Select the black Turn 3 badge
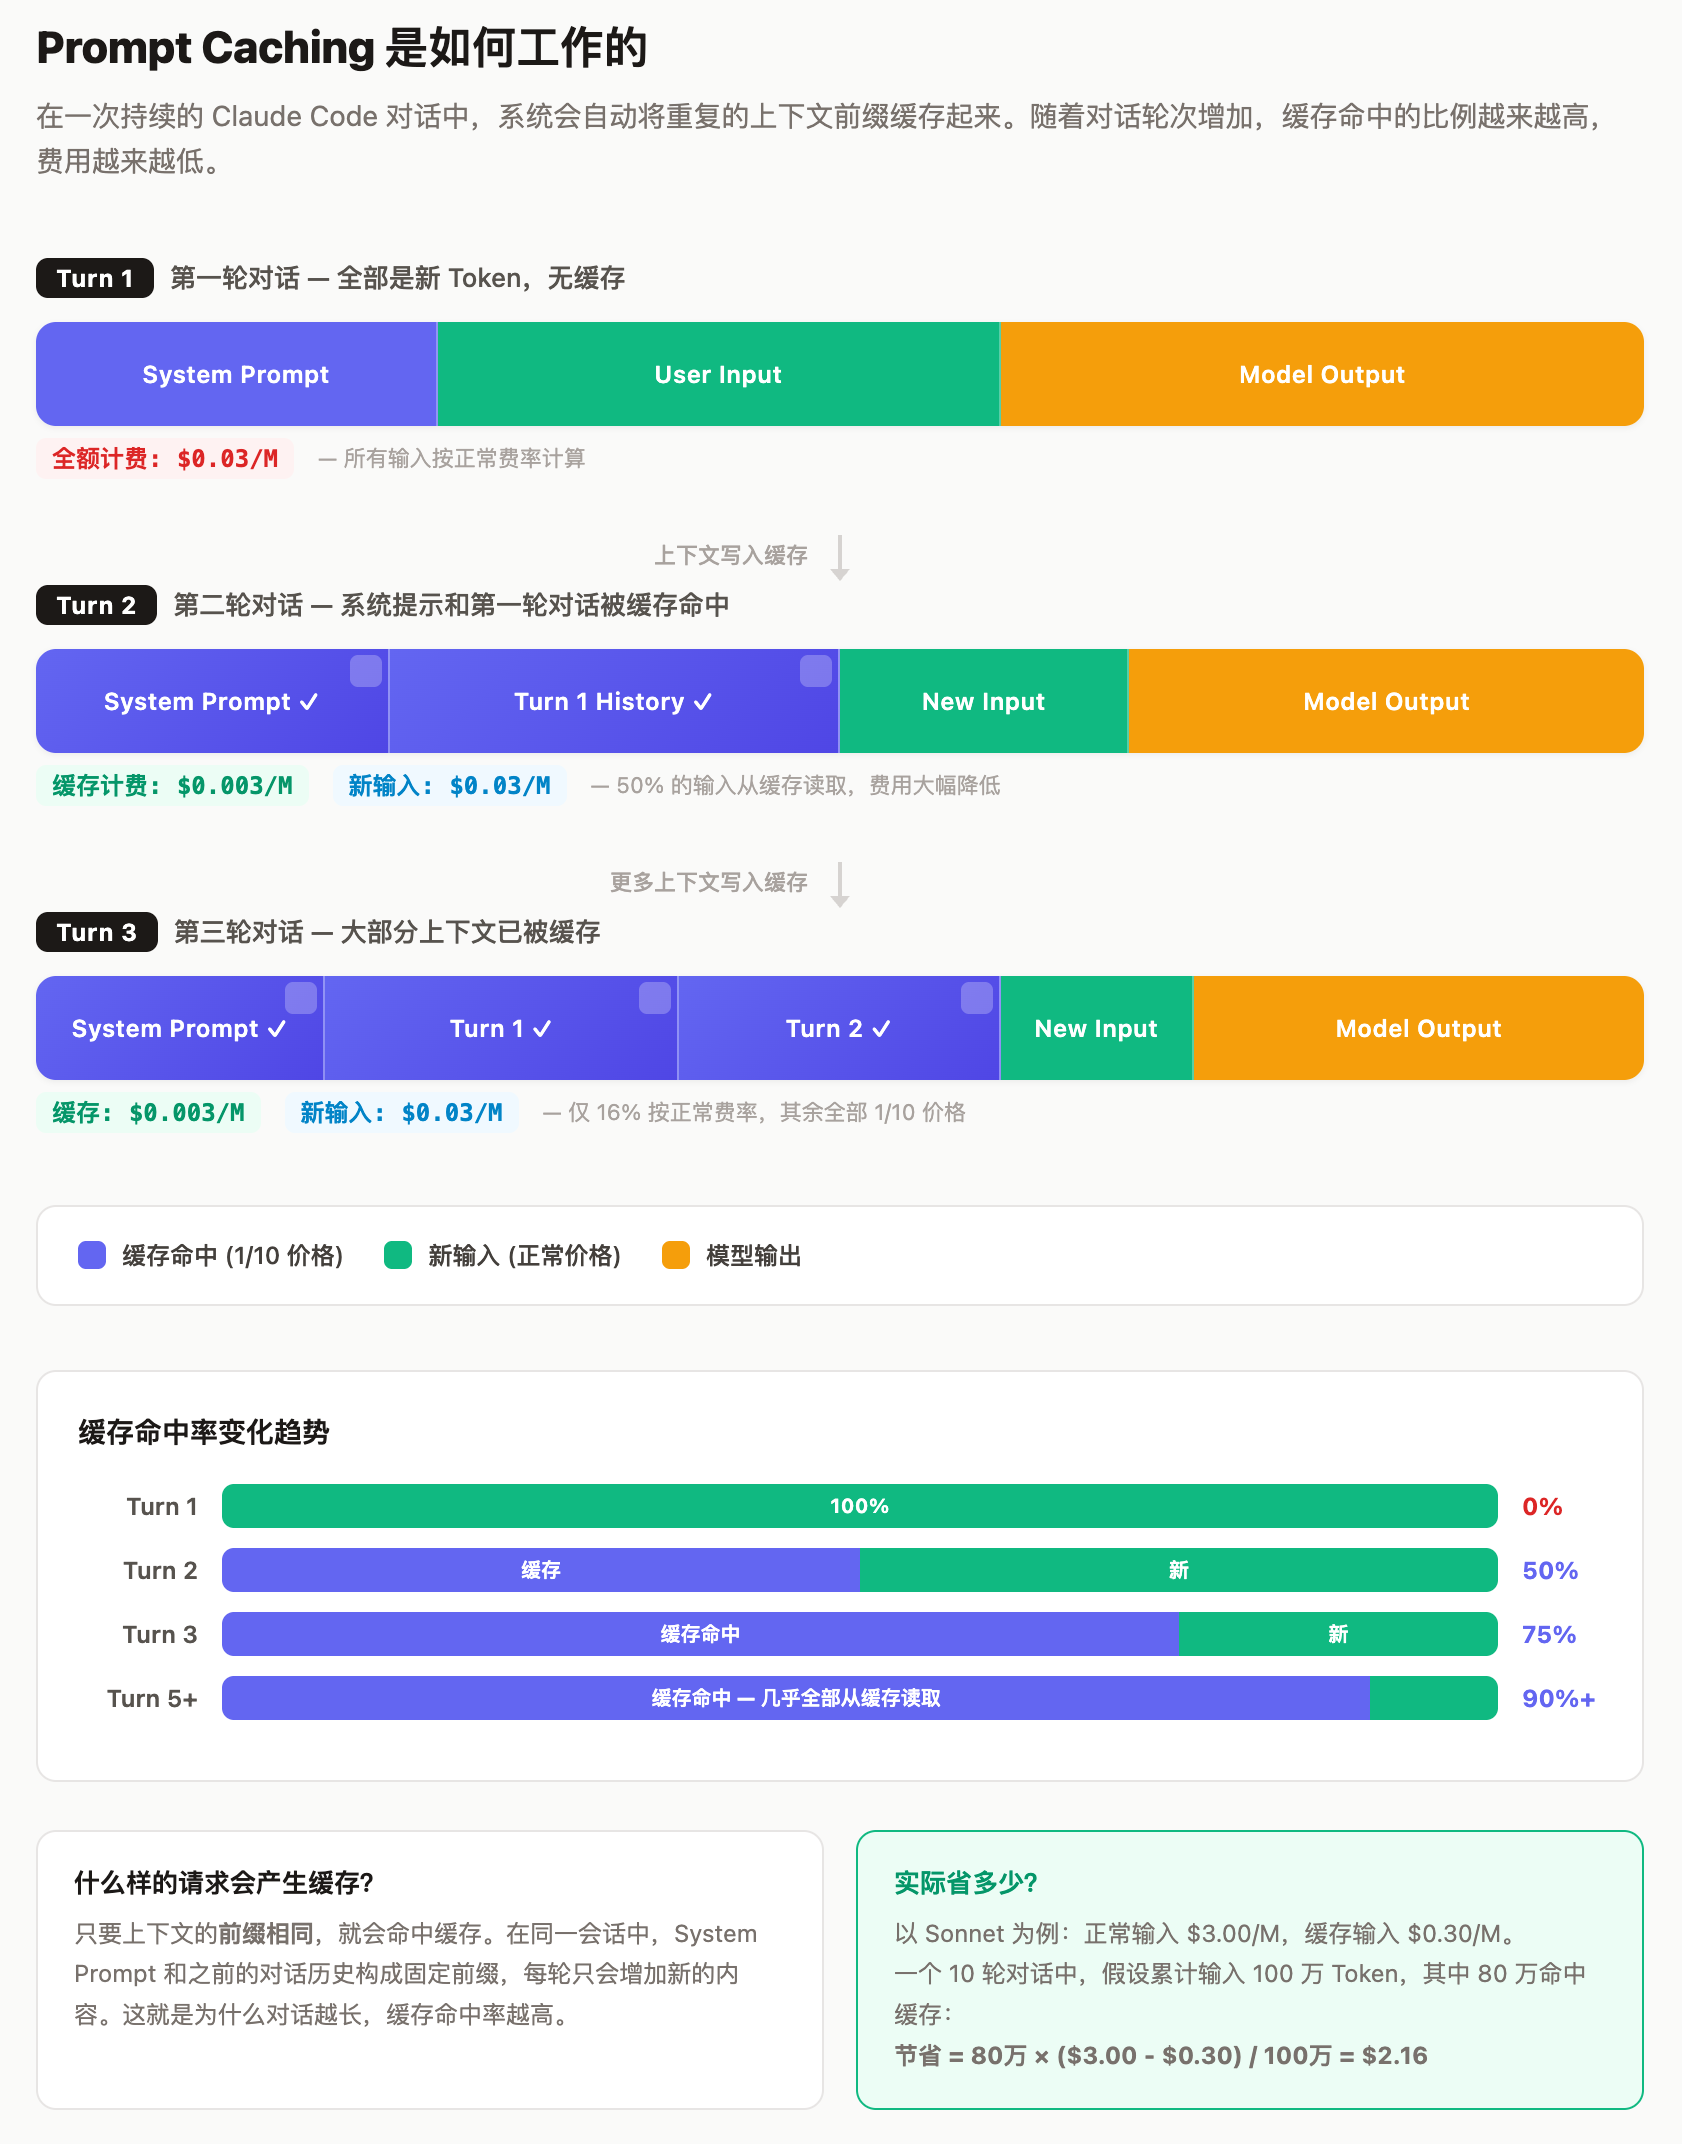This screenshot has width=1682, height=2144. click(x=96, y=932)
